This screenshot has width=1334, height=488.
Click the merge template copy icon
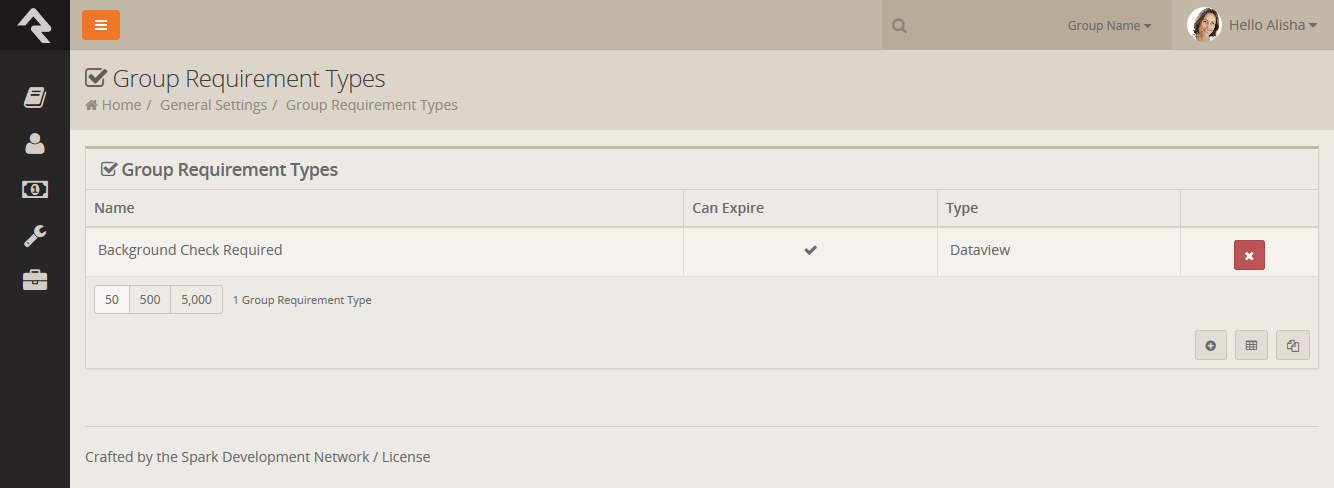tap(1292, 345)
